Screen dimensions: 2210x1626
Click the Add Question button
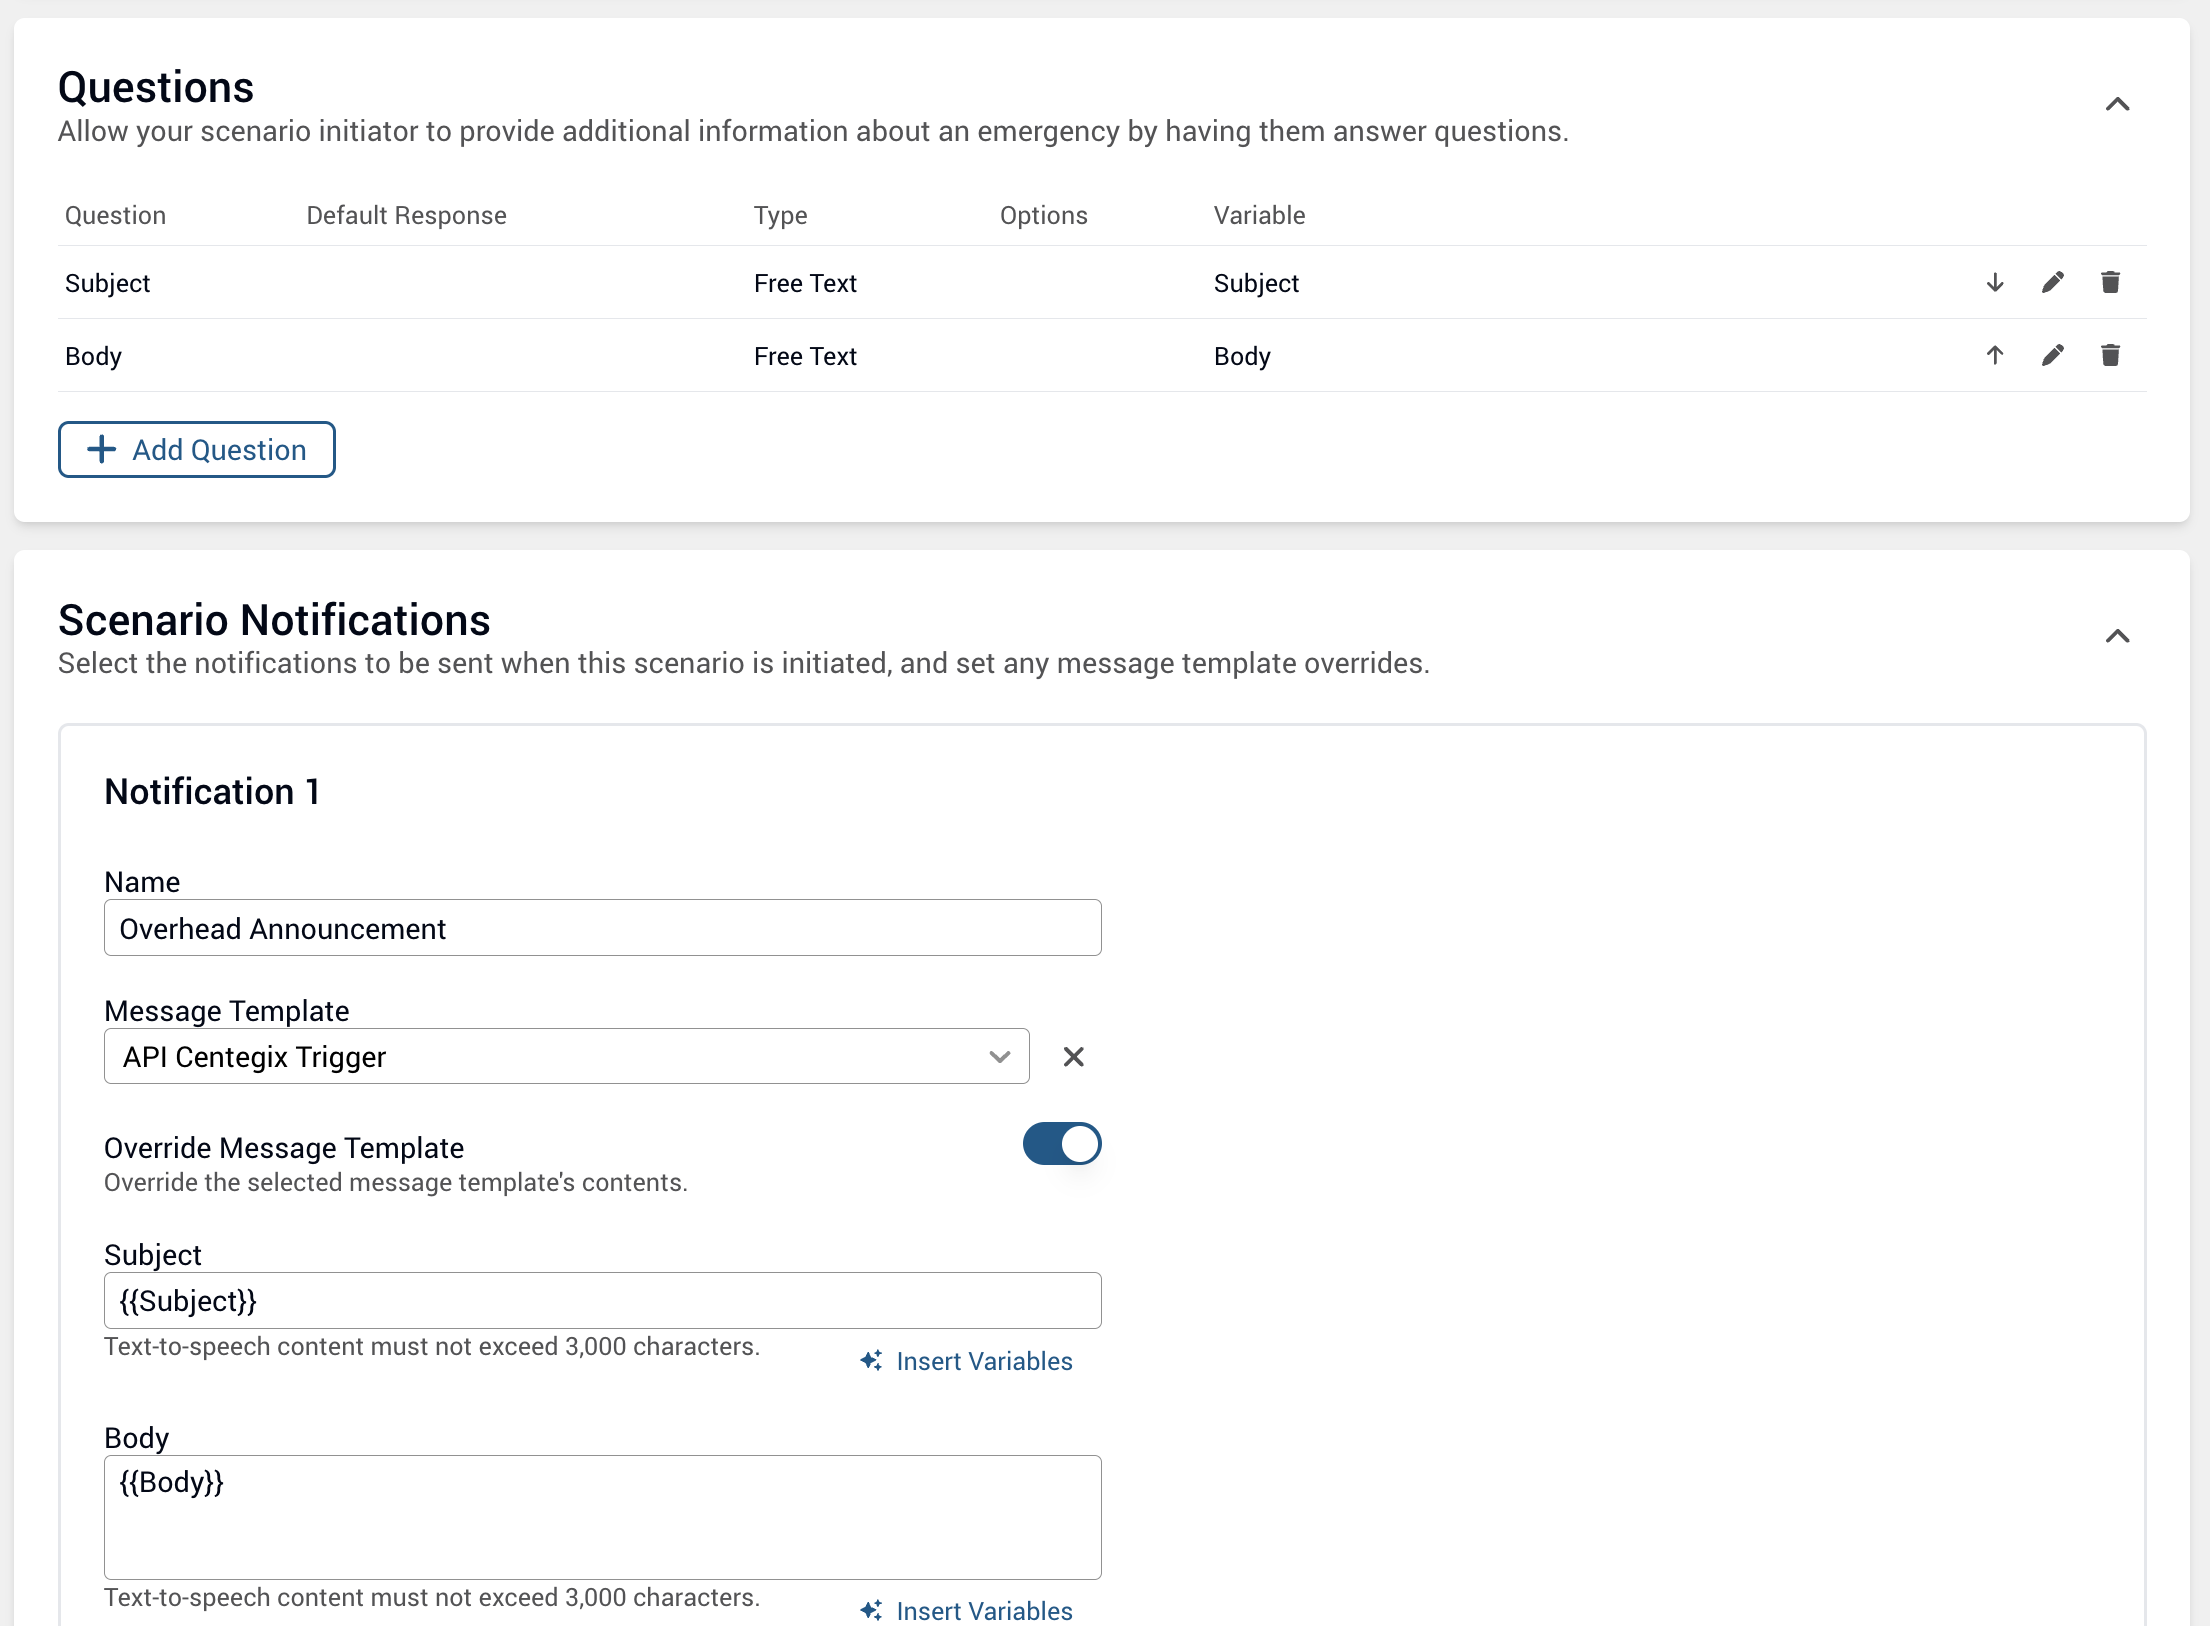pyautogui.click(x=196, y=449)
